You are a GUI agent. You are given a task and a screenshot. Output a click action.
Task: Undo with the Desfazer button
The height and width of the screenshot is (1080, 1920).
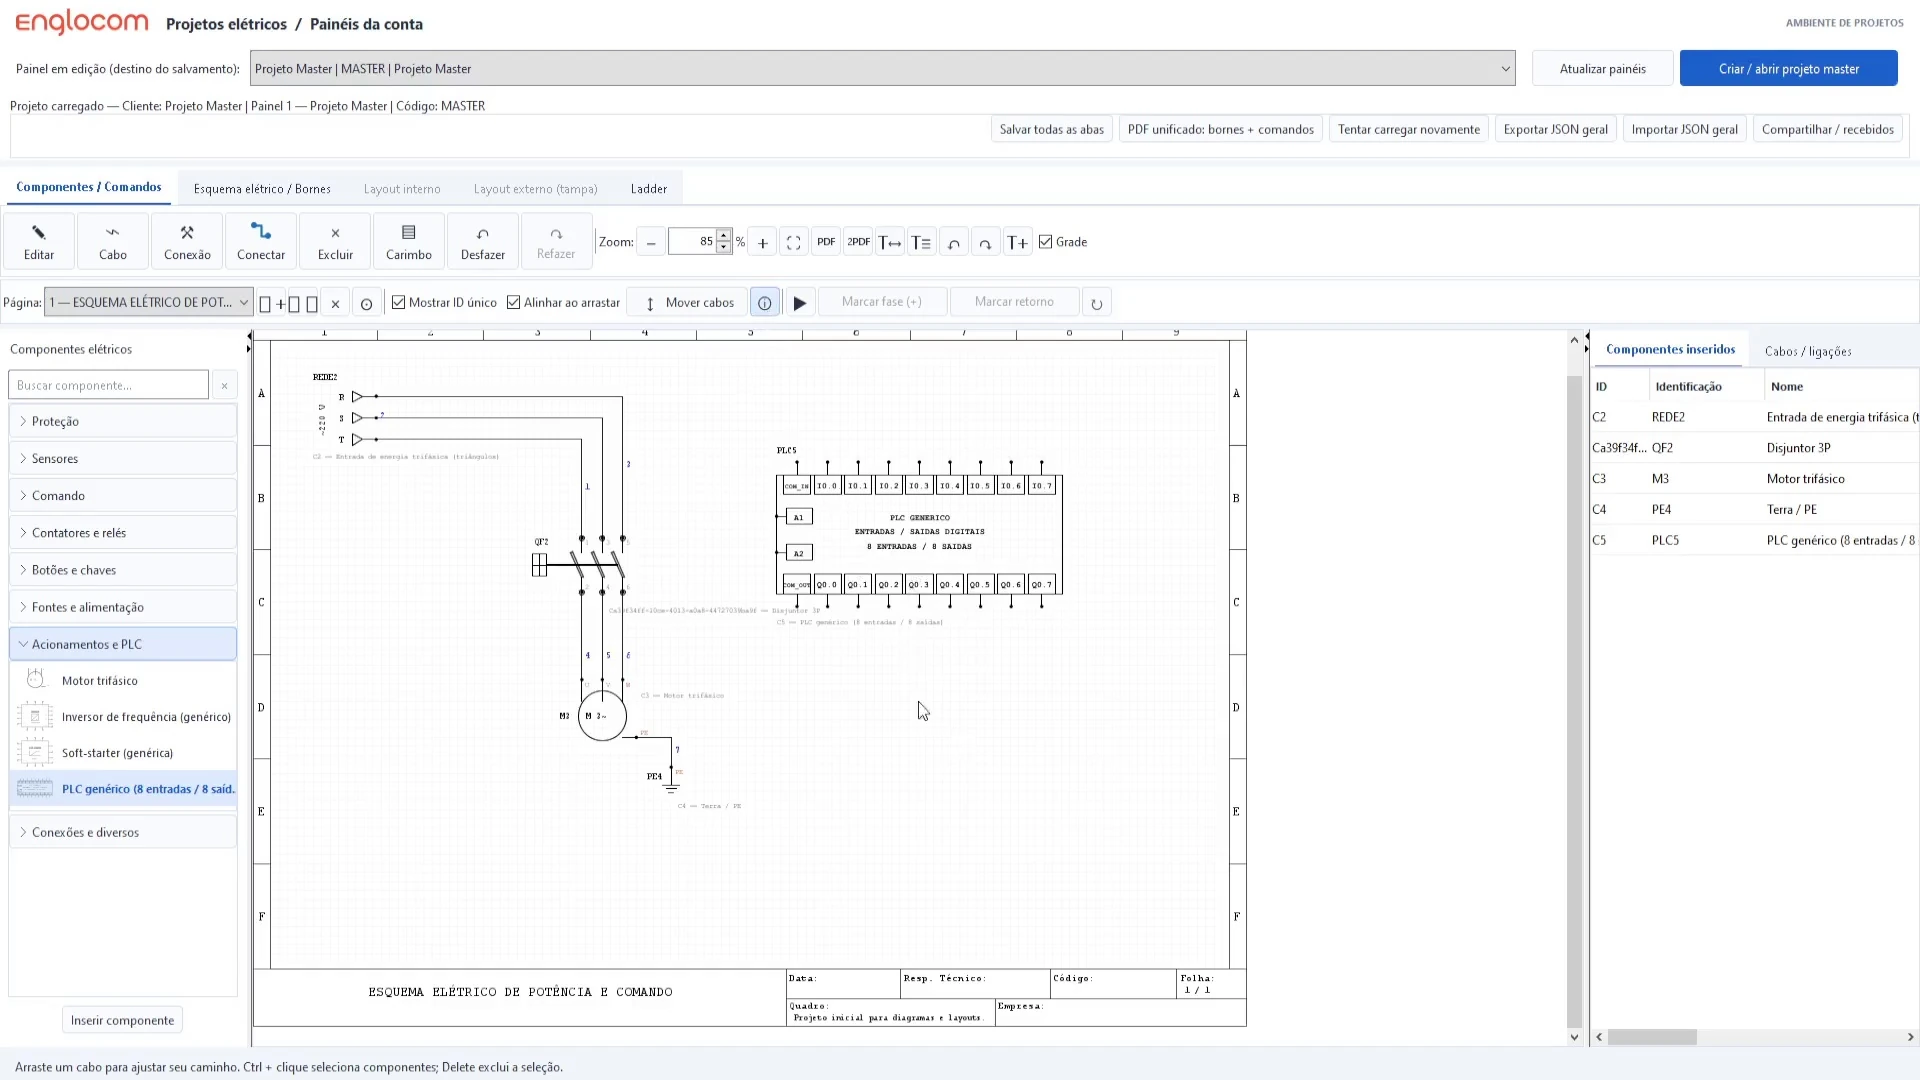(x=483, y=242)
